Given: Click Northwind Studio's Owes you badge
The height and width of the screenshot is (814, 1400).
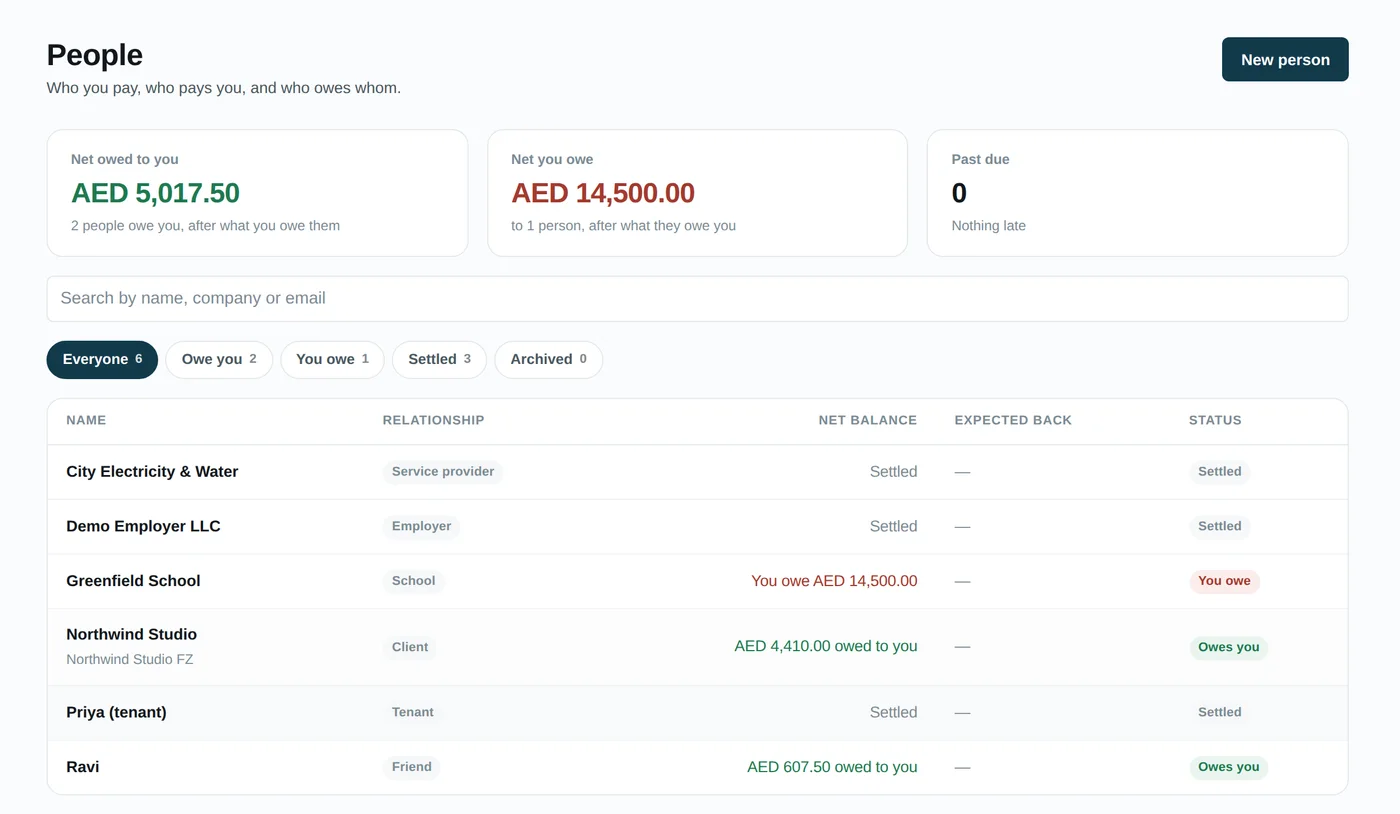Looking at the screenshot, I should [x=1228, y=647].
